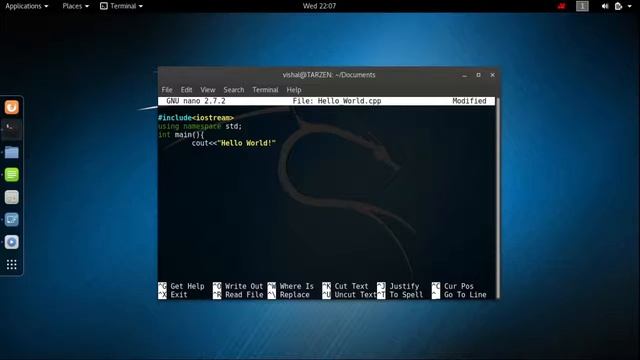This screenshot has width=640, height=360.
Task: Click 'Get Help' shortcut label
Action: pos(187,286)
